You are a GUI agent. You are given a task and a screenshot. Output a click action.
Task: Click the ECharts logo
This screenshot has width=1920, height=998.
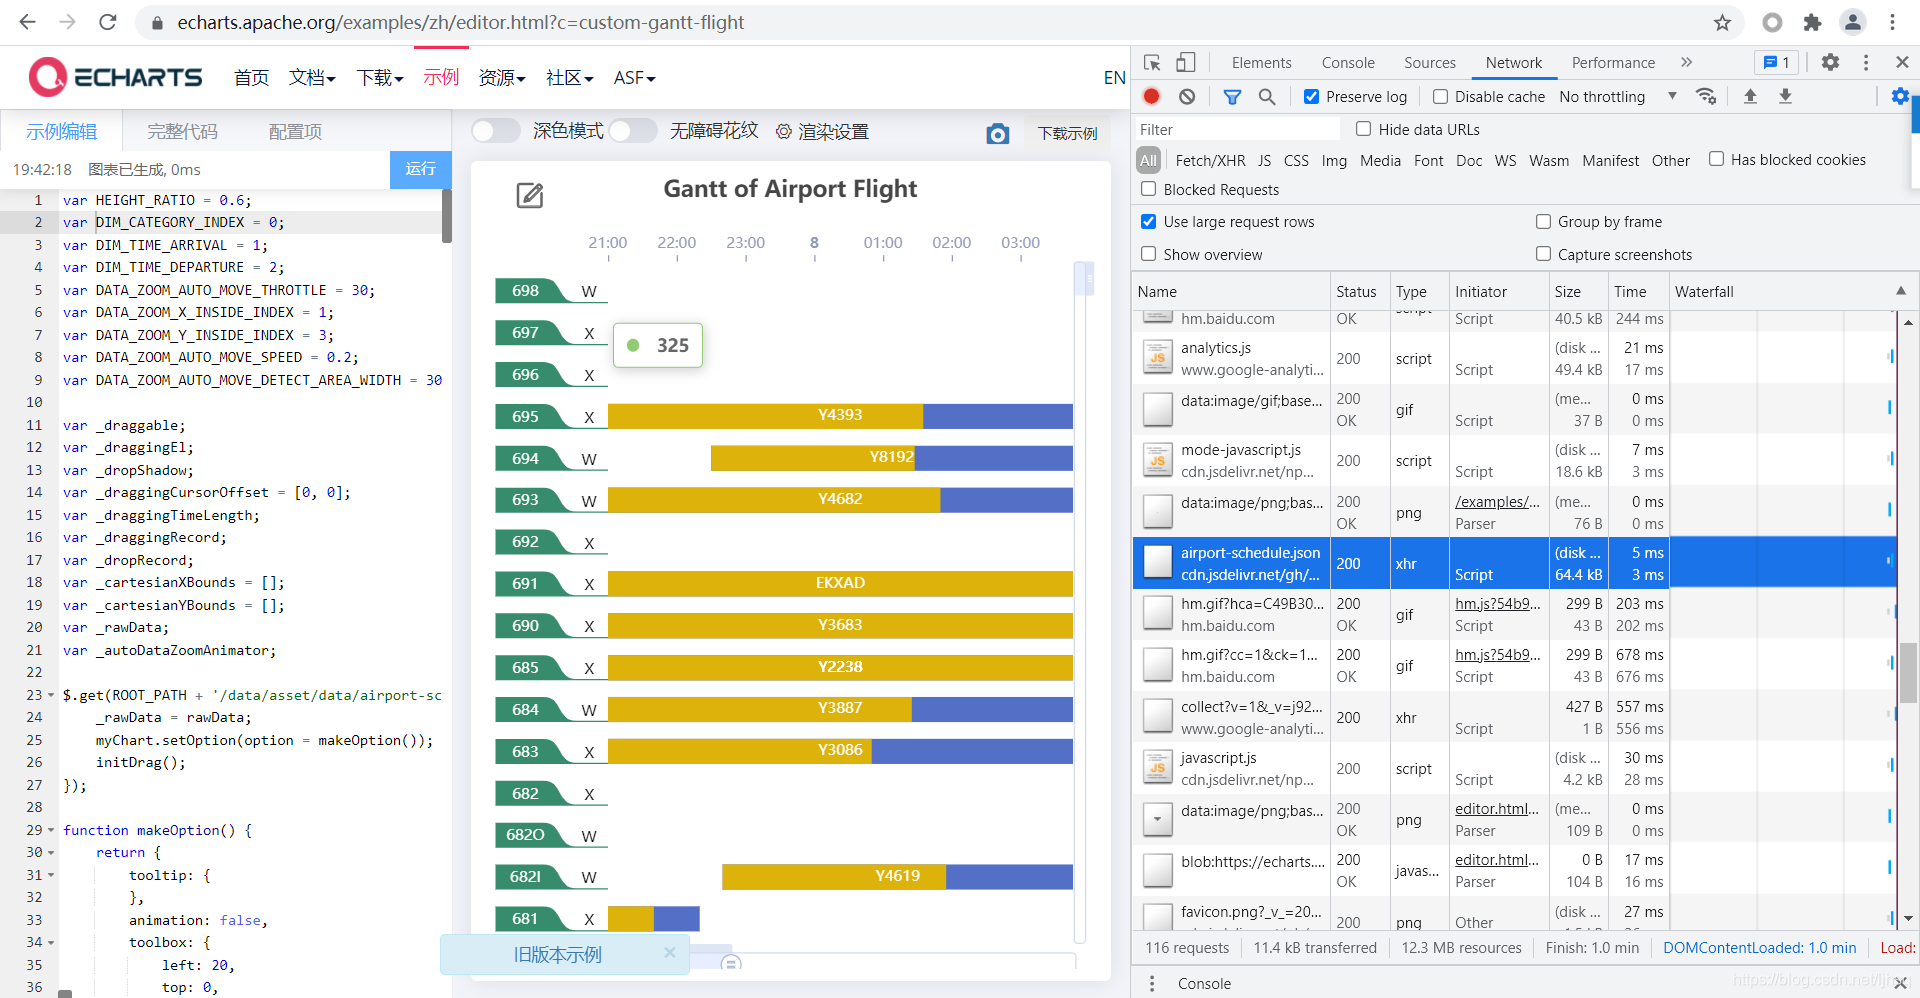115,77
